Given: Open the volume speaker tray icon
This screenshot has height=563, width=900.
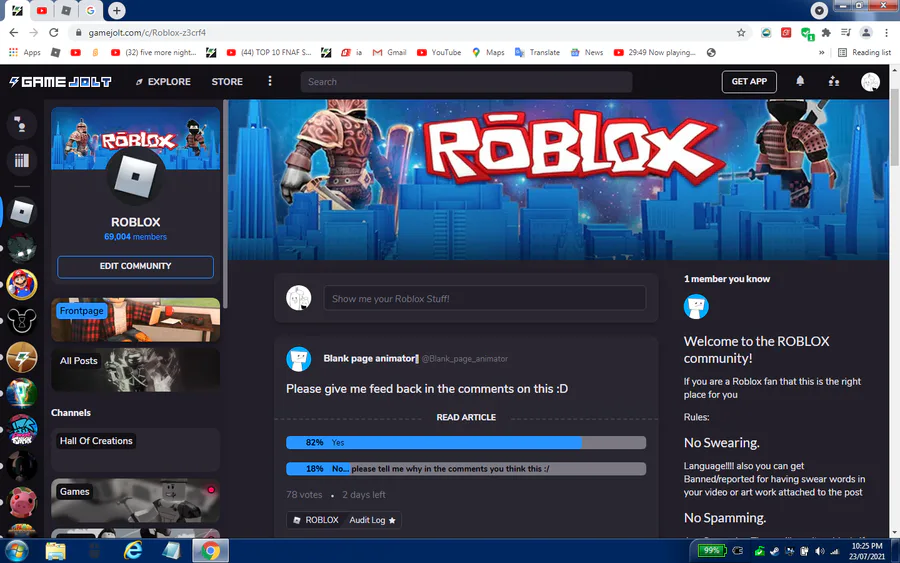Looking at the screenshot, I should tap(820, 551).
